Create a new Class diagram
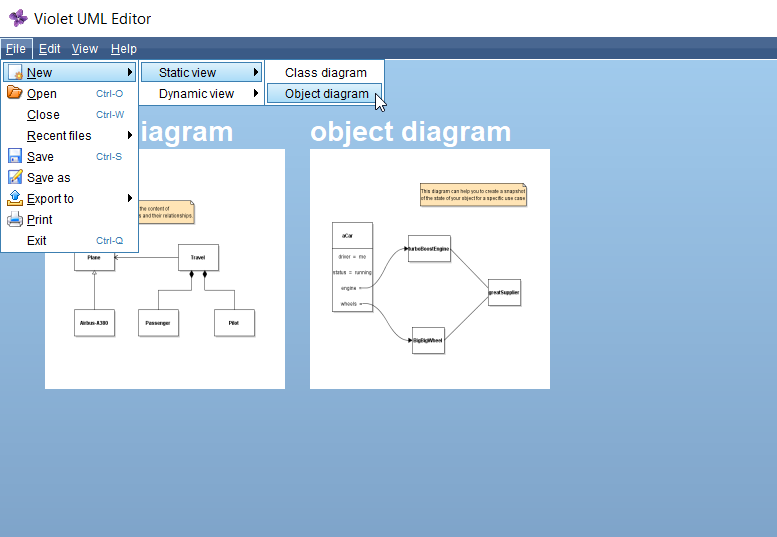777x537 pixels. [325, 72]
